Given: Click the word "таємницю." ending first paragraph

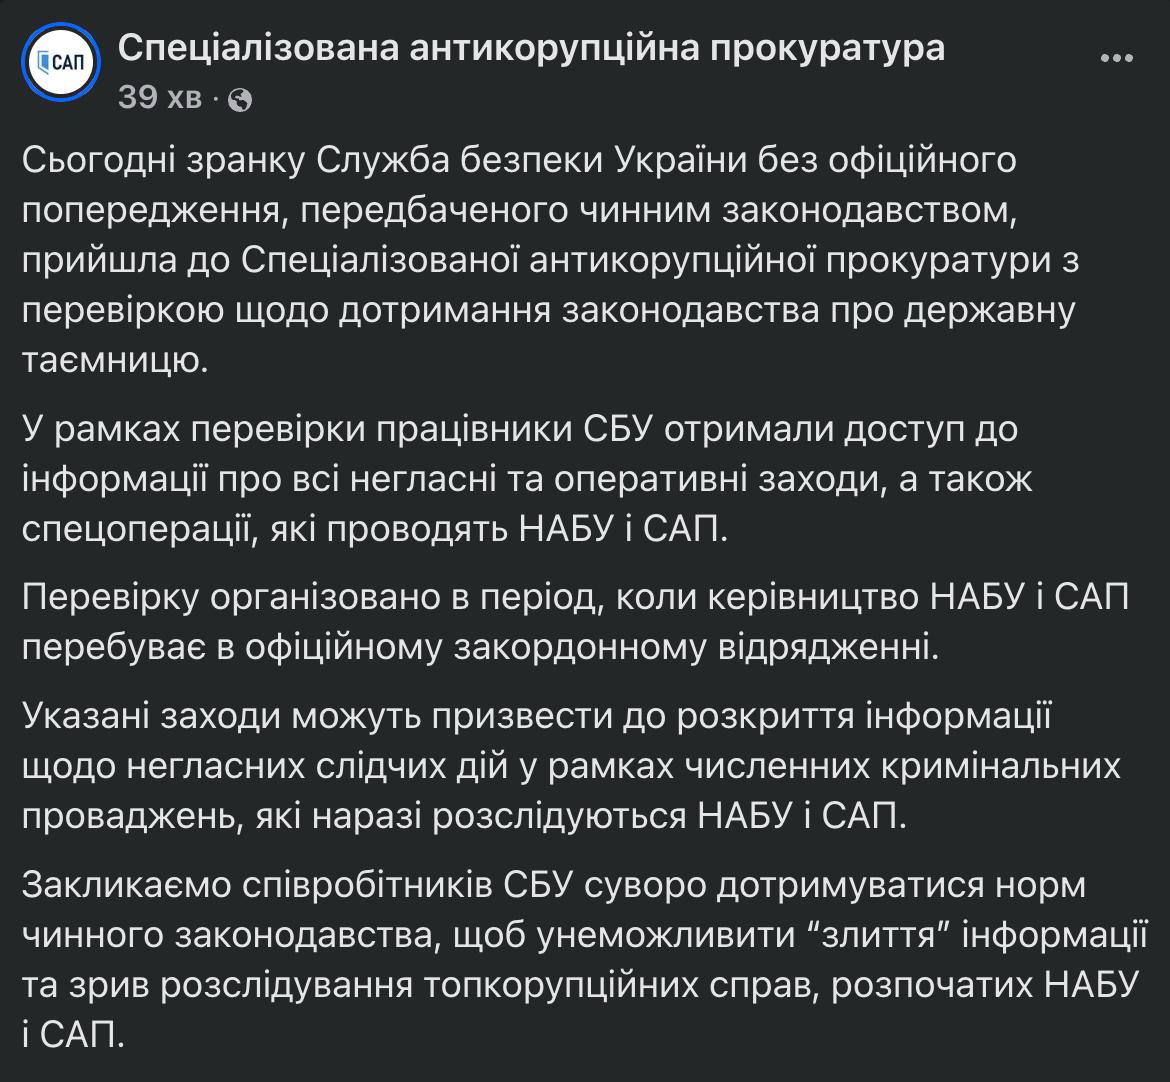Looking at the screenshot, I should click(115, 361).
